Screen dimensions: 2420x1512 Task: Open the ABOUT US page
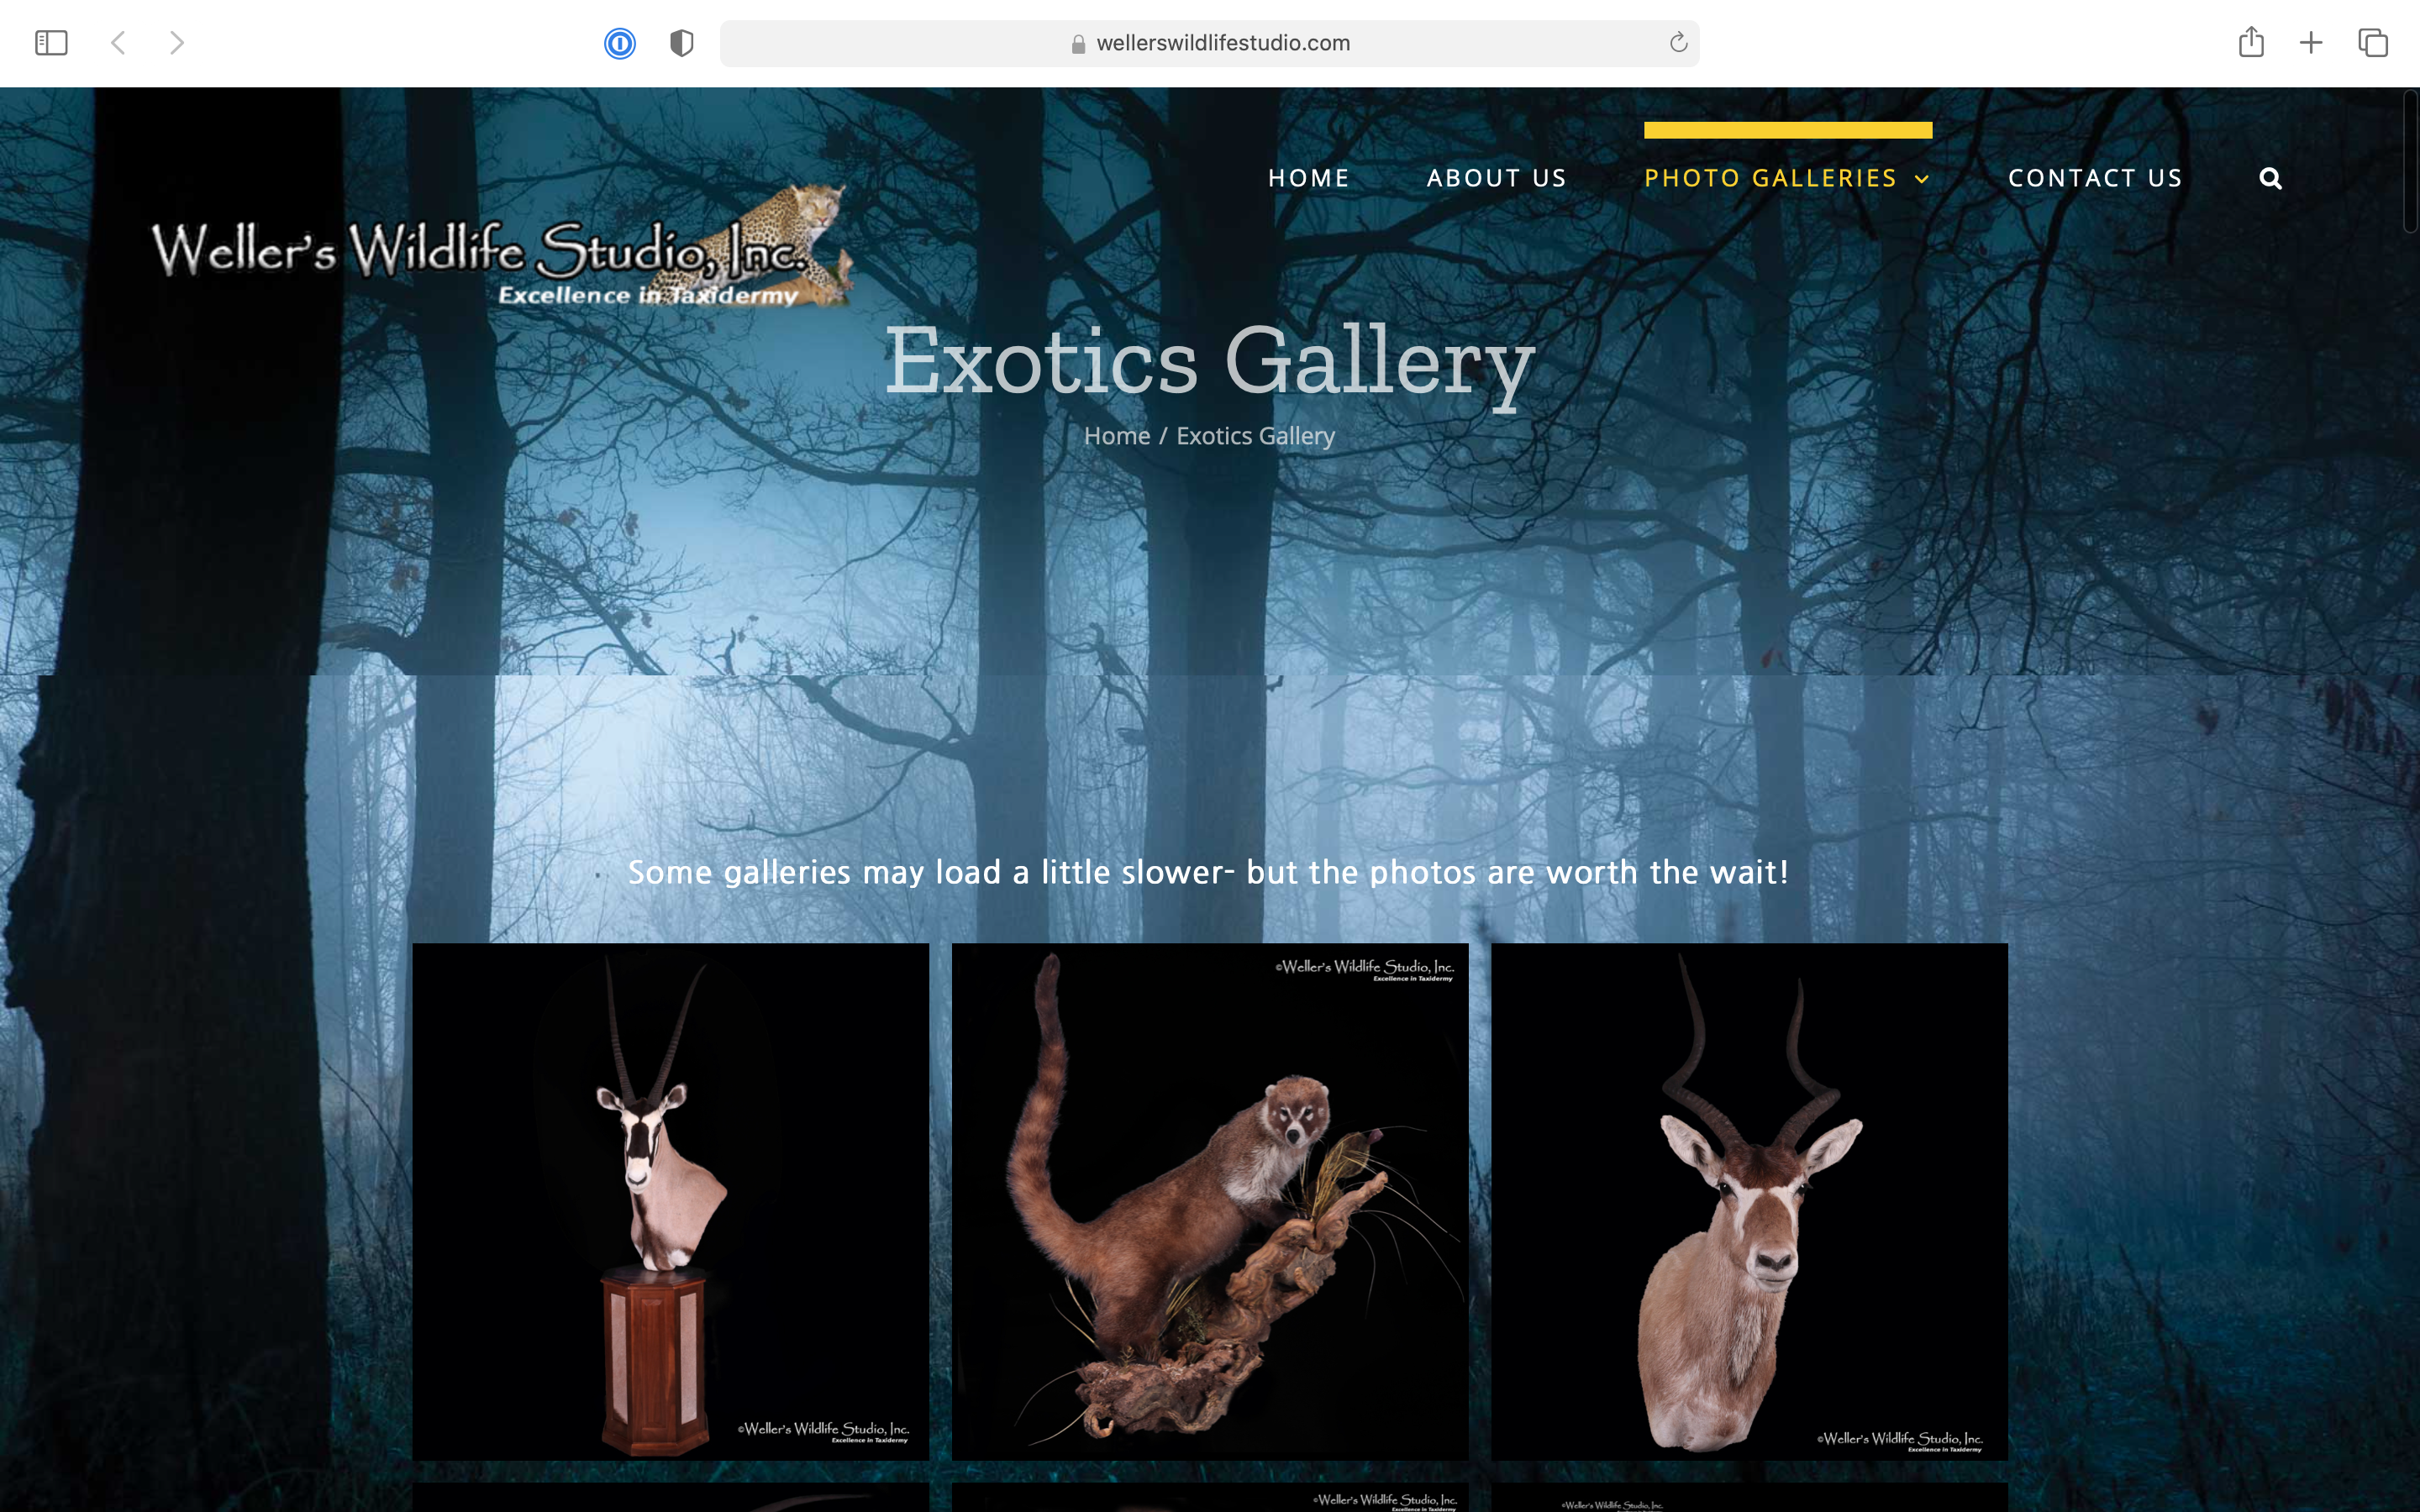tap(1497, 178)
